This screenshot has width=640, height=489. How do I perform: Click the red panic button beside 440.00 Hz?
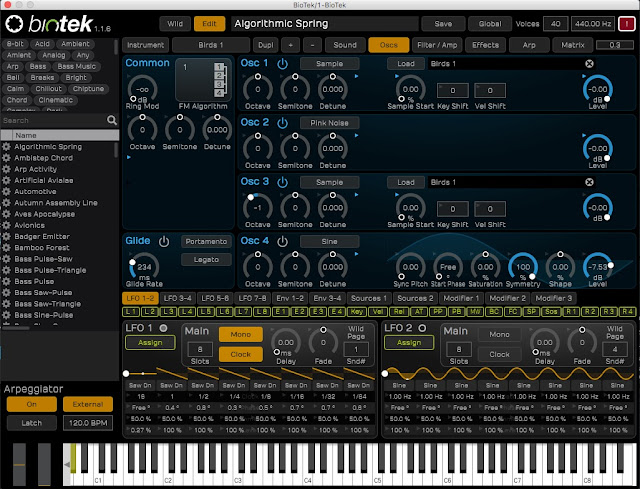(626, 24)
